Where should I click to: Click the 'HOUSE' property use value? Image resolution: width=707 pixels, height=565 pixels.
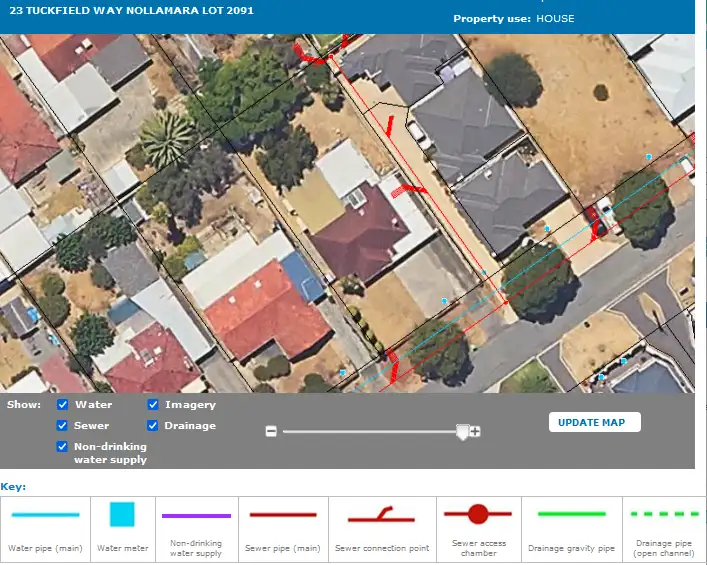coord(555,18)
